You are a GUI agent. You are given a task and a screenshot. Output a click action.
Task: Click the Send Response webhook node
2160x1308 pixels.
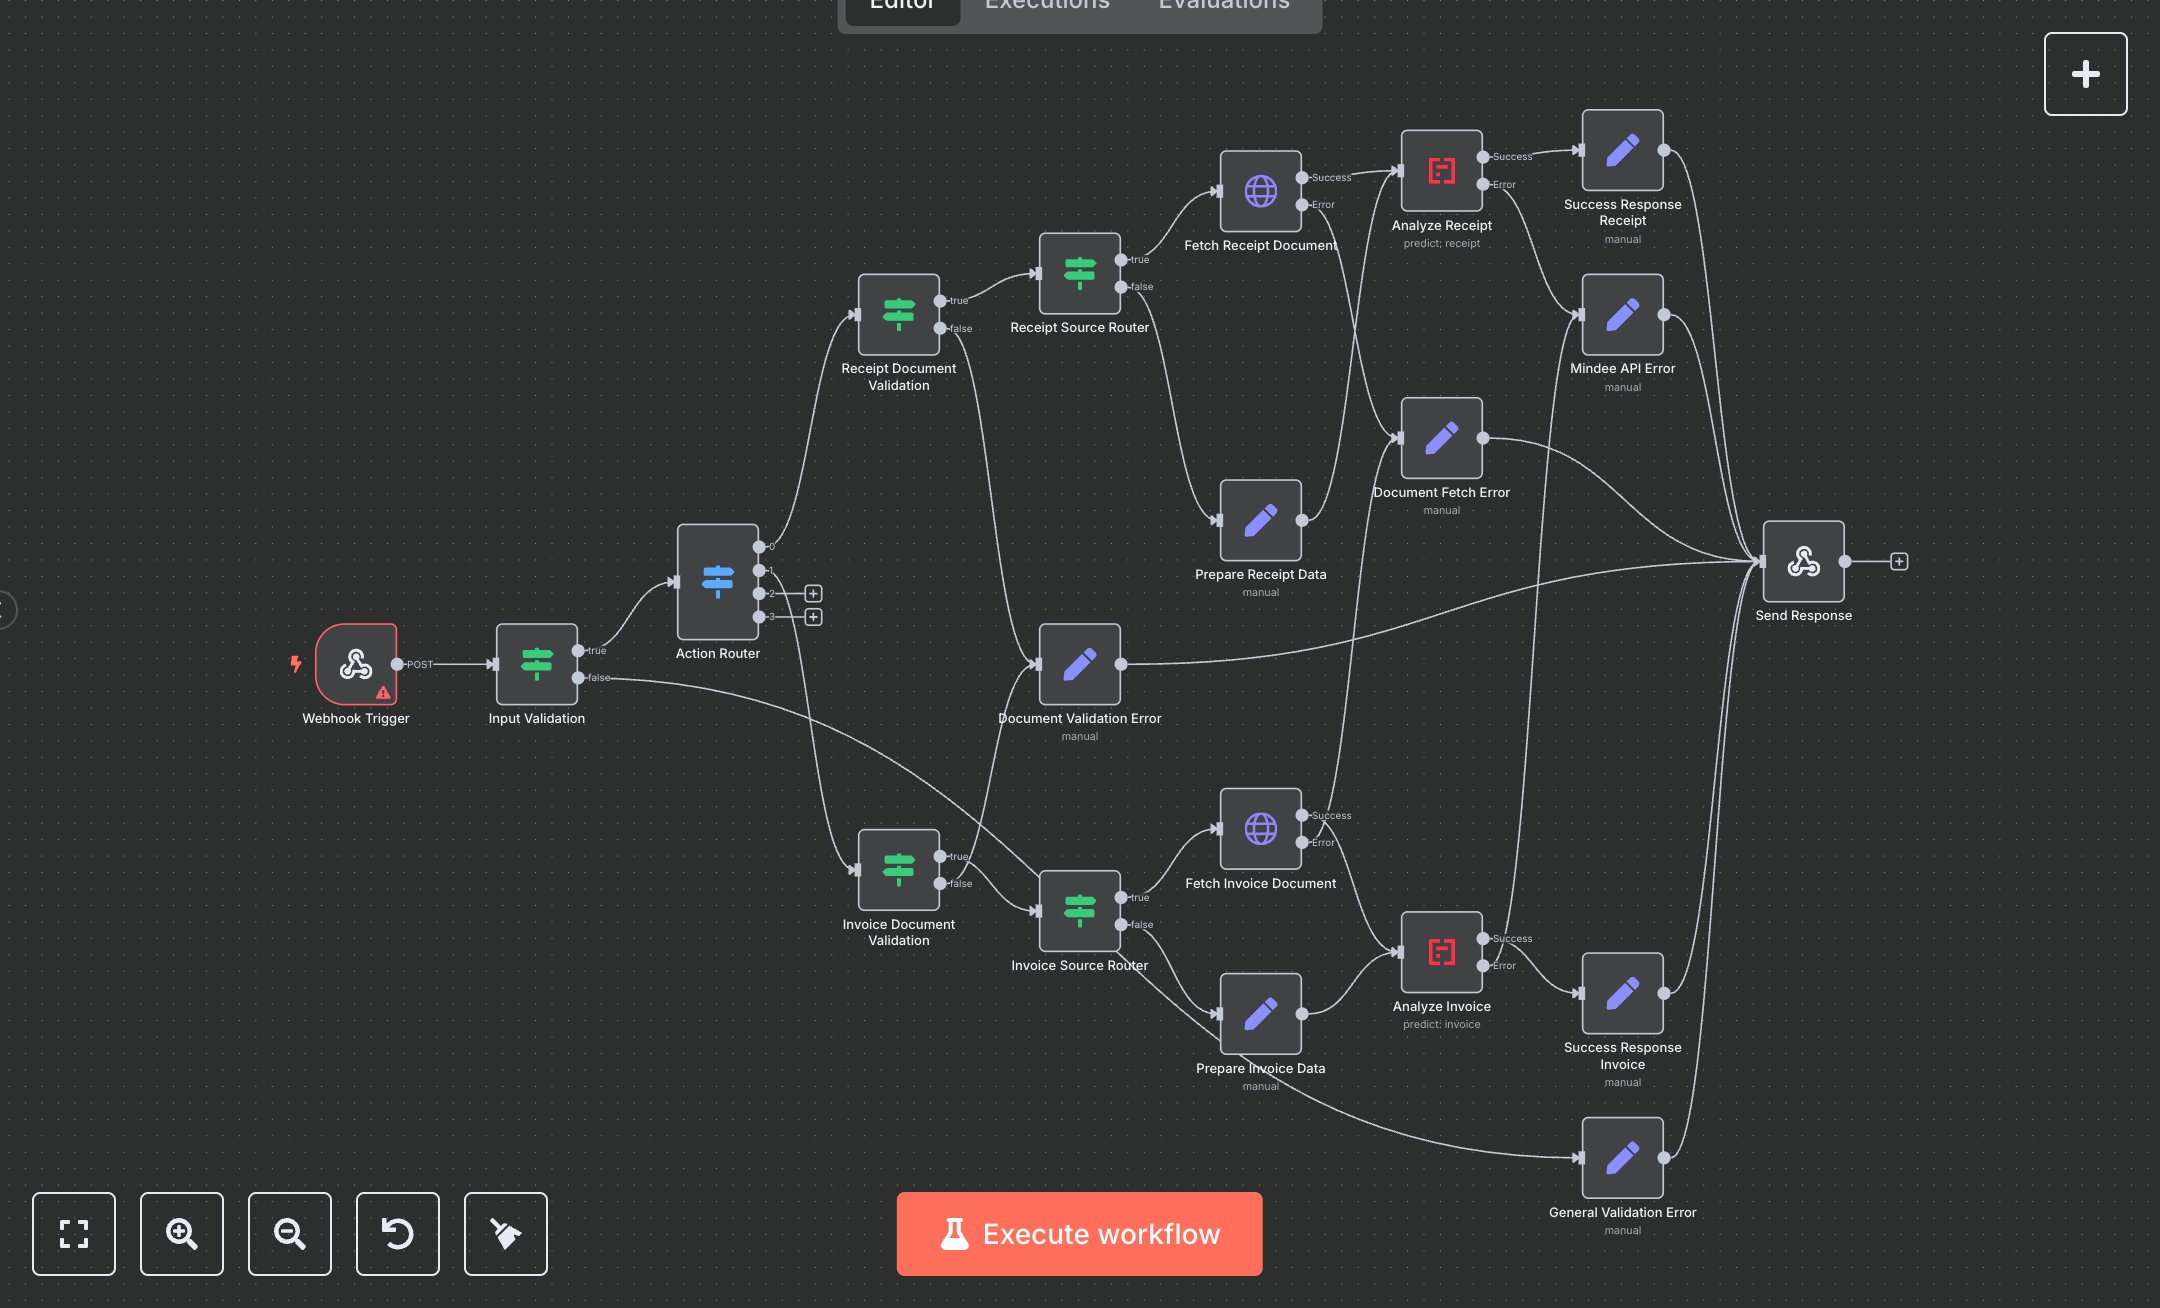1803,561
